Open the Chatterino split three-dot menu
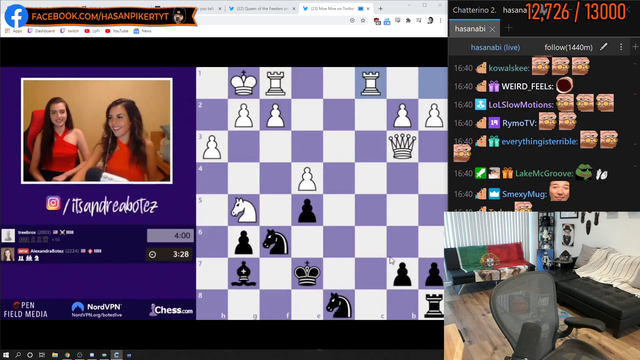 (x=621, y=47)
